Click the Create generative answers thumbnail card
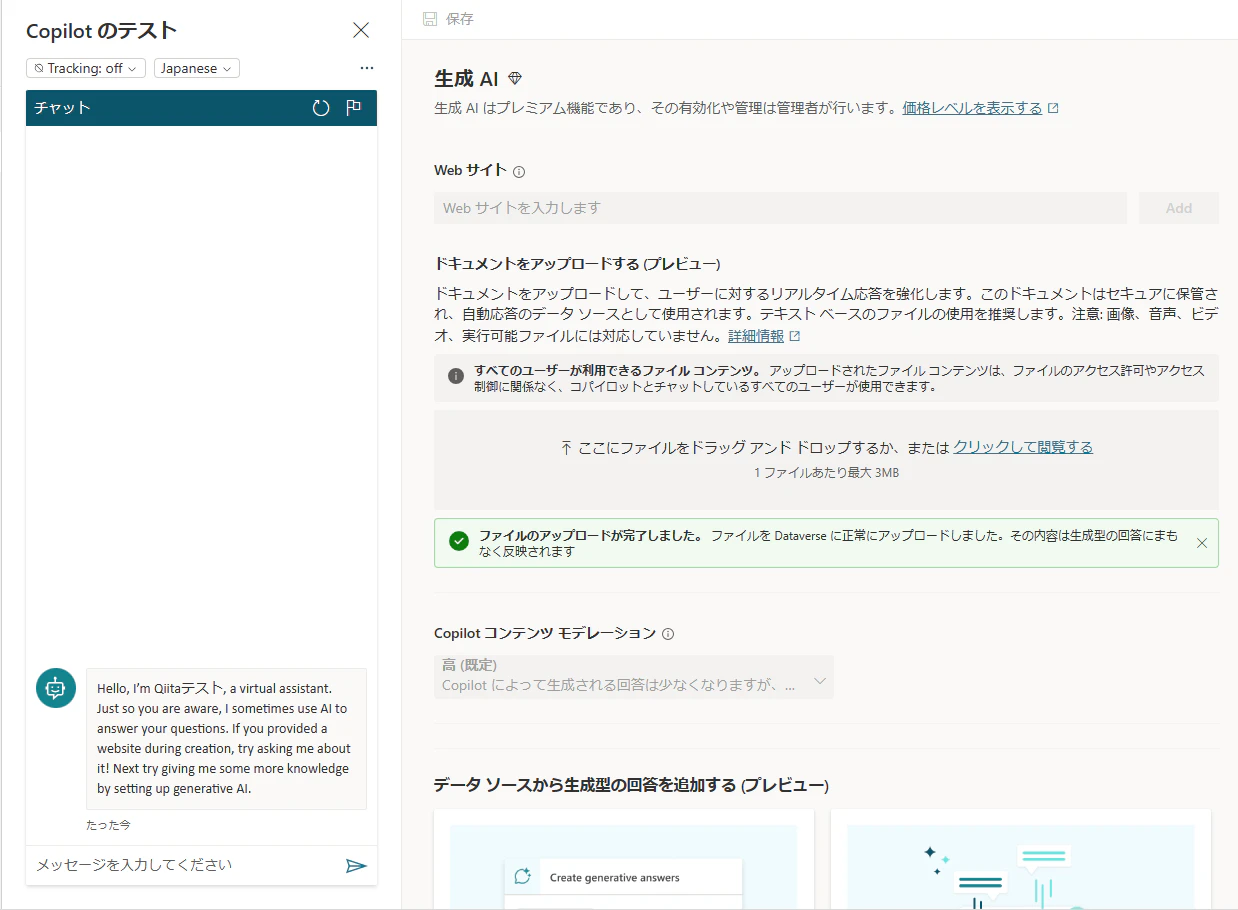The height and width of the screenshot is (910, 1238). click(624, 860)
